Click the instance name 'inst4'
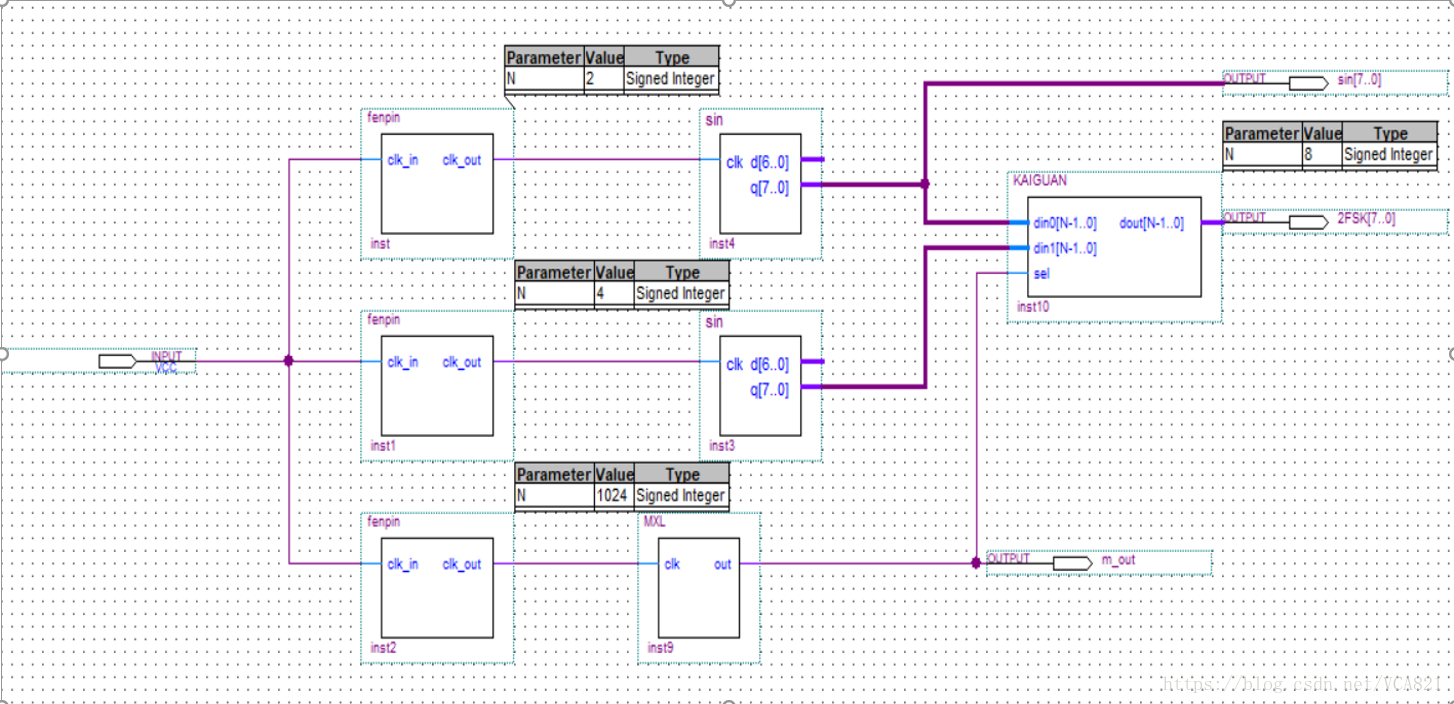This screenshot has width=1454, height=704. 721,243
